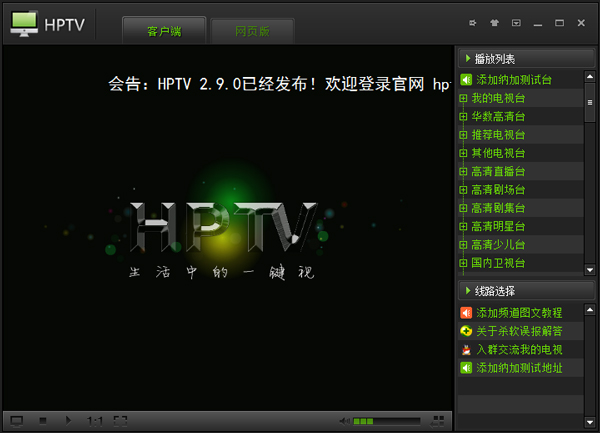Expand the 推荐电视台 tree node

pyautogui.click(x=463, y=135)
